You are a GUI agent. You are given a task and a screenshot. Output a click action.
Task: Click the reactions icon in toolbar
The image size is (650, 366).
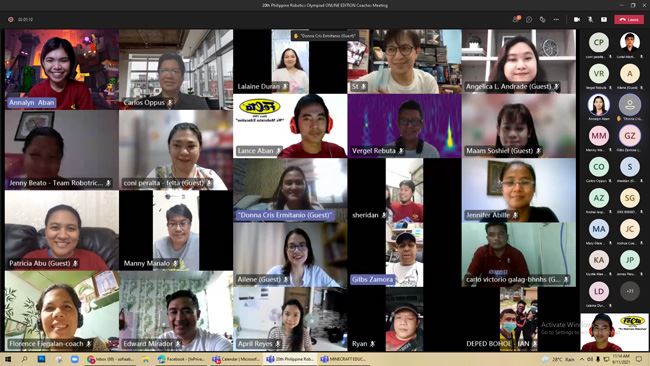[543, 19]
